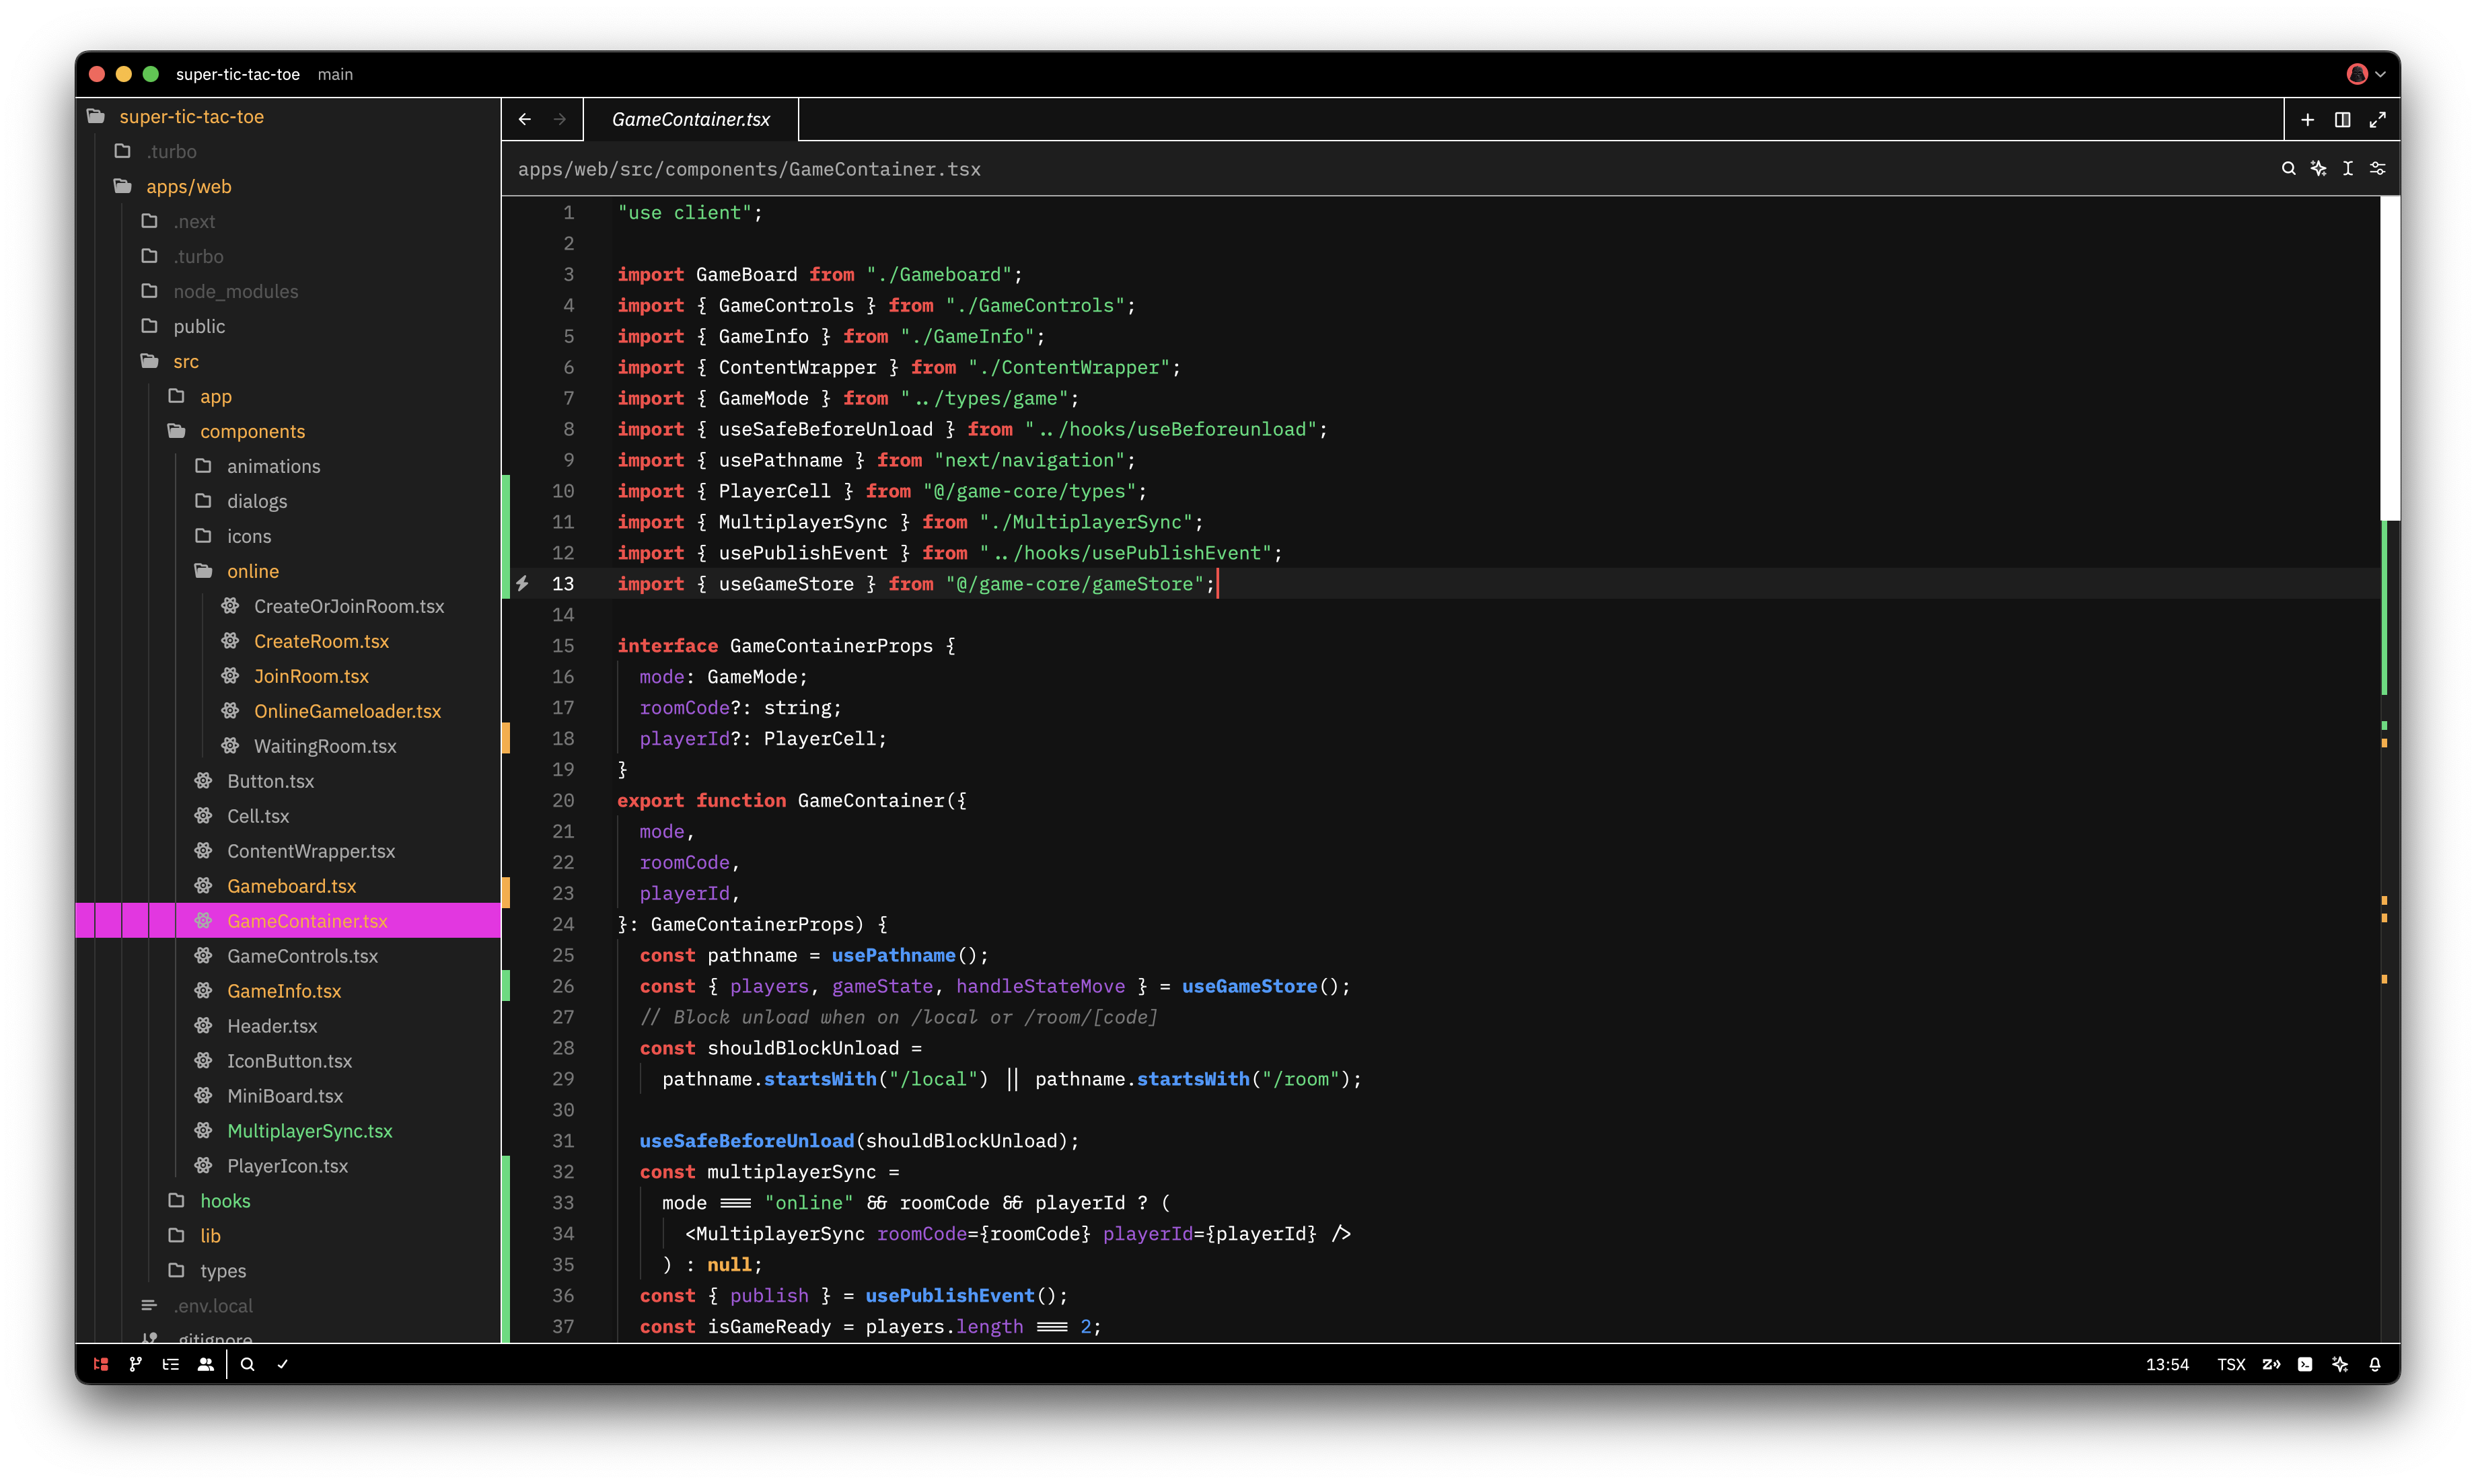Open CreateRoom.tsx file
2476x1484 pixels.
289,641
